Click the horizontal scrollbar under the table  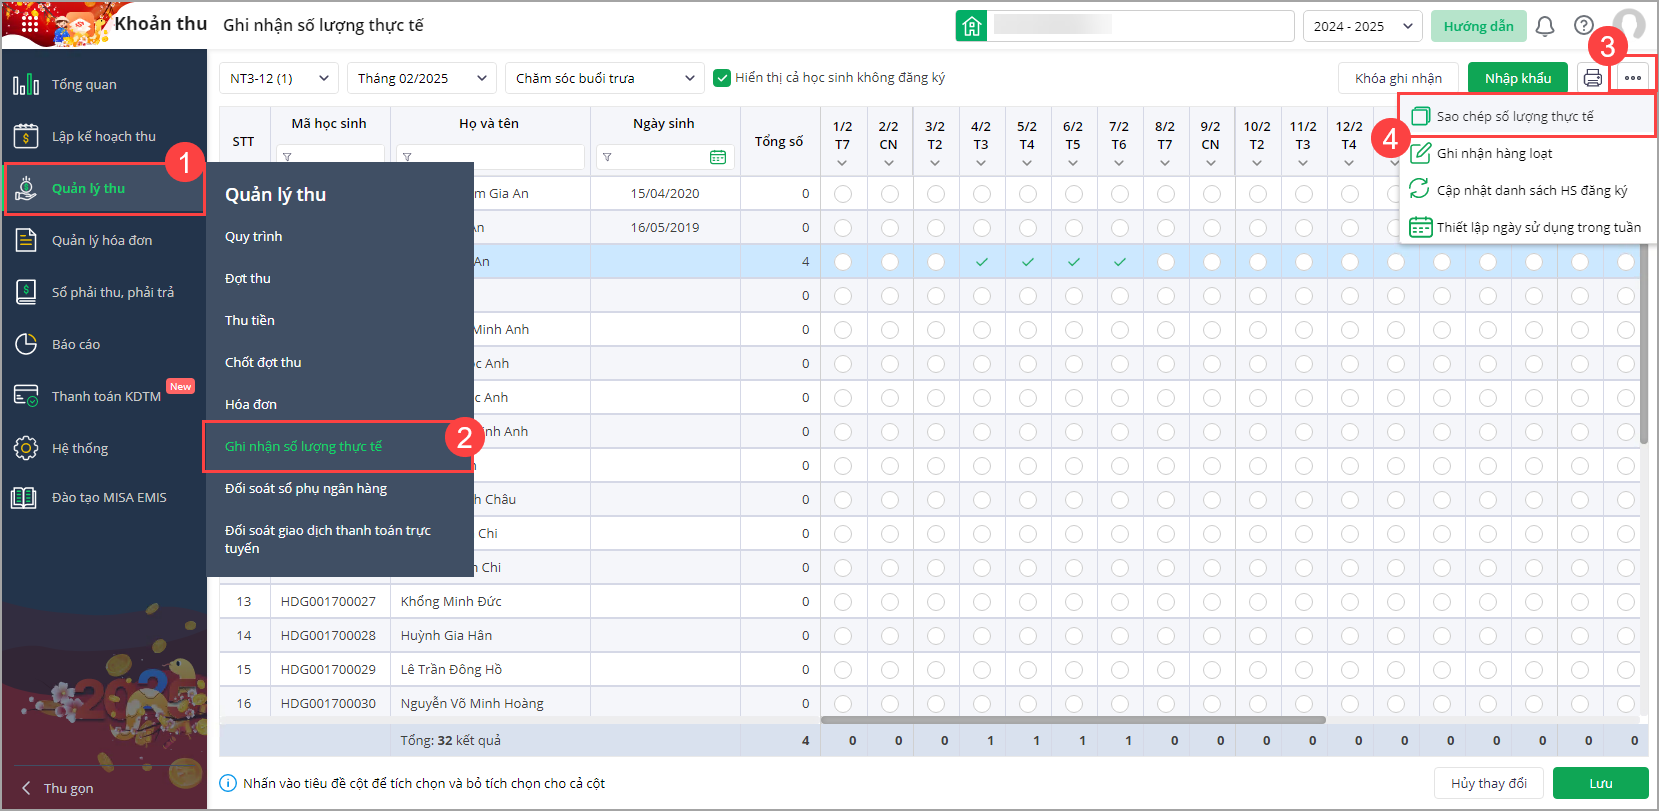click(1073, 720)
